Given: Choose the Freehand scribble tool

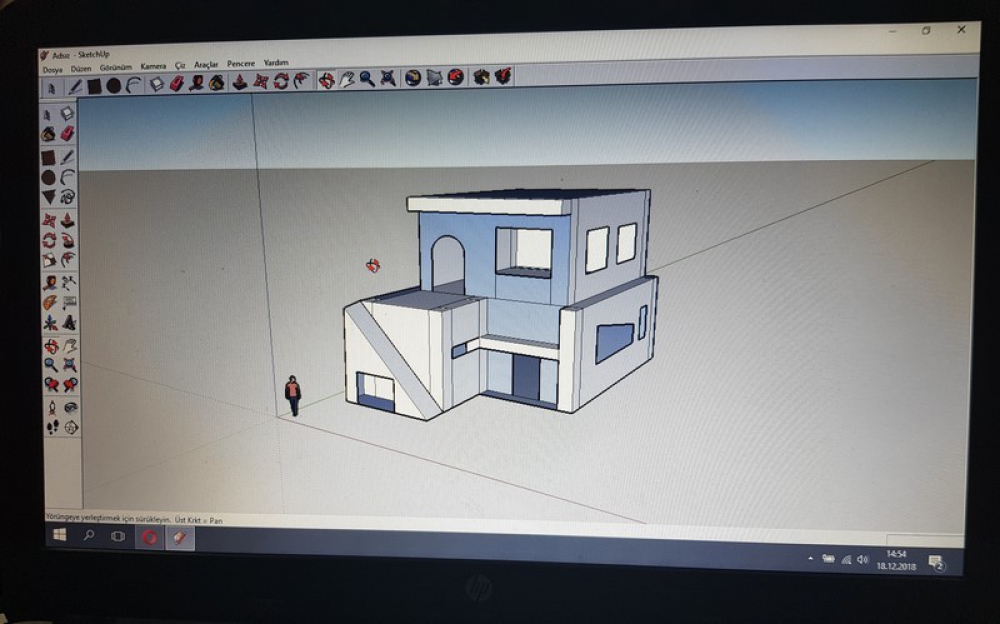Looking at the screenshot, I should pos(68,197).
